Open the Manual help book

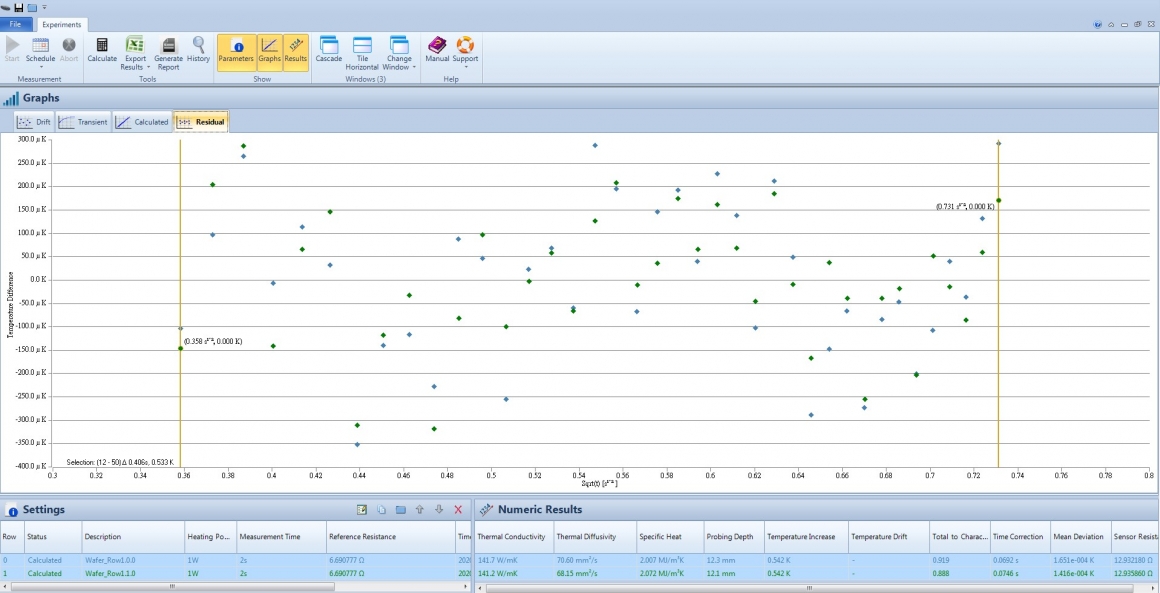coord(437,50)
